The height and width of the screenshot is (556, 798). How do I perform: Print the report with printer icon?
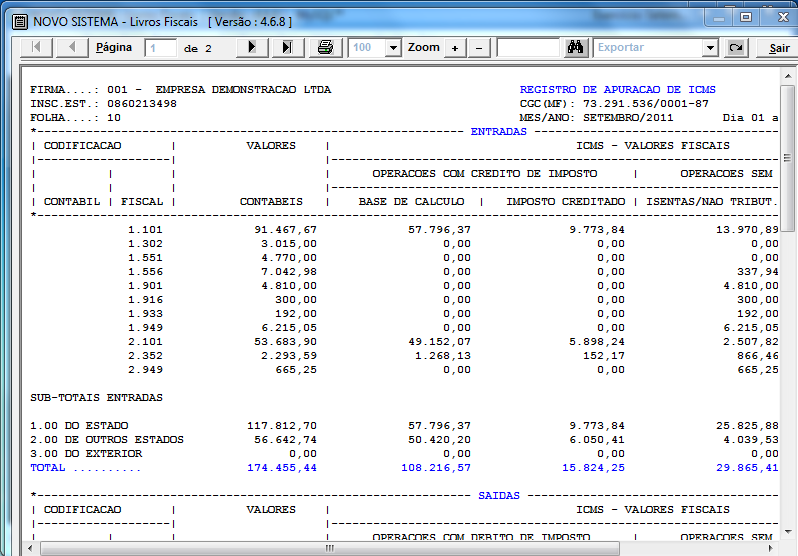(x=325, y=48)
